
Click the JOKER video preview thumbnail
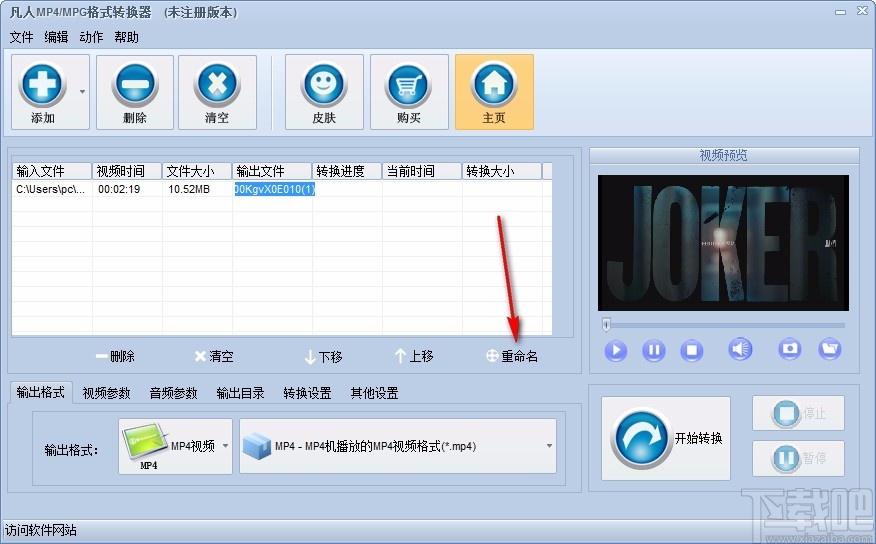click(x=723, y=243)
